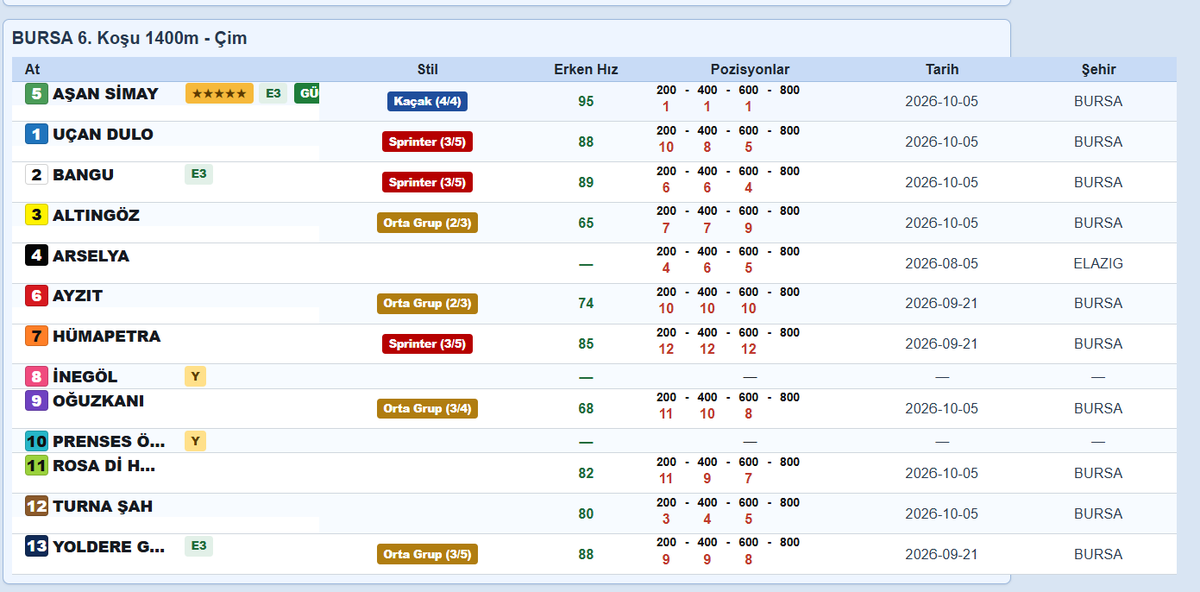The width and height of the screenshot is (1200, 592).
Task: Click early speed value 80 for TURNA ŞAH
Action: pyautogui.click(x=586, y=514)
